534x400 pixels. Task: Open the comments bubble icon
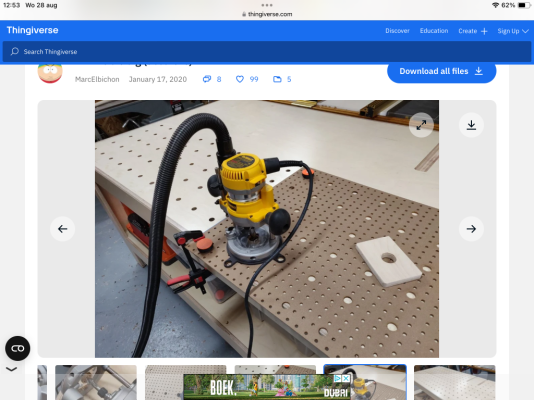(207, 79)
